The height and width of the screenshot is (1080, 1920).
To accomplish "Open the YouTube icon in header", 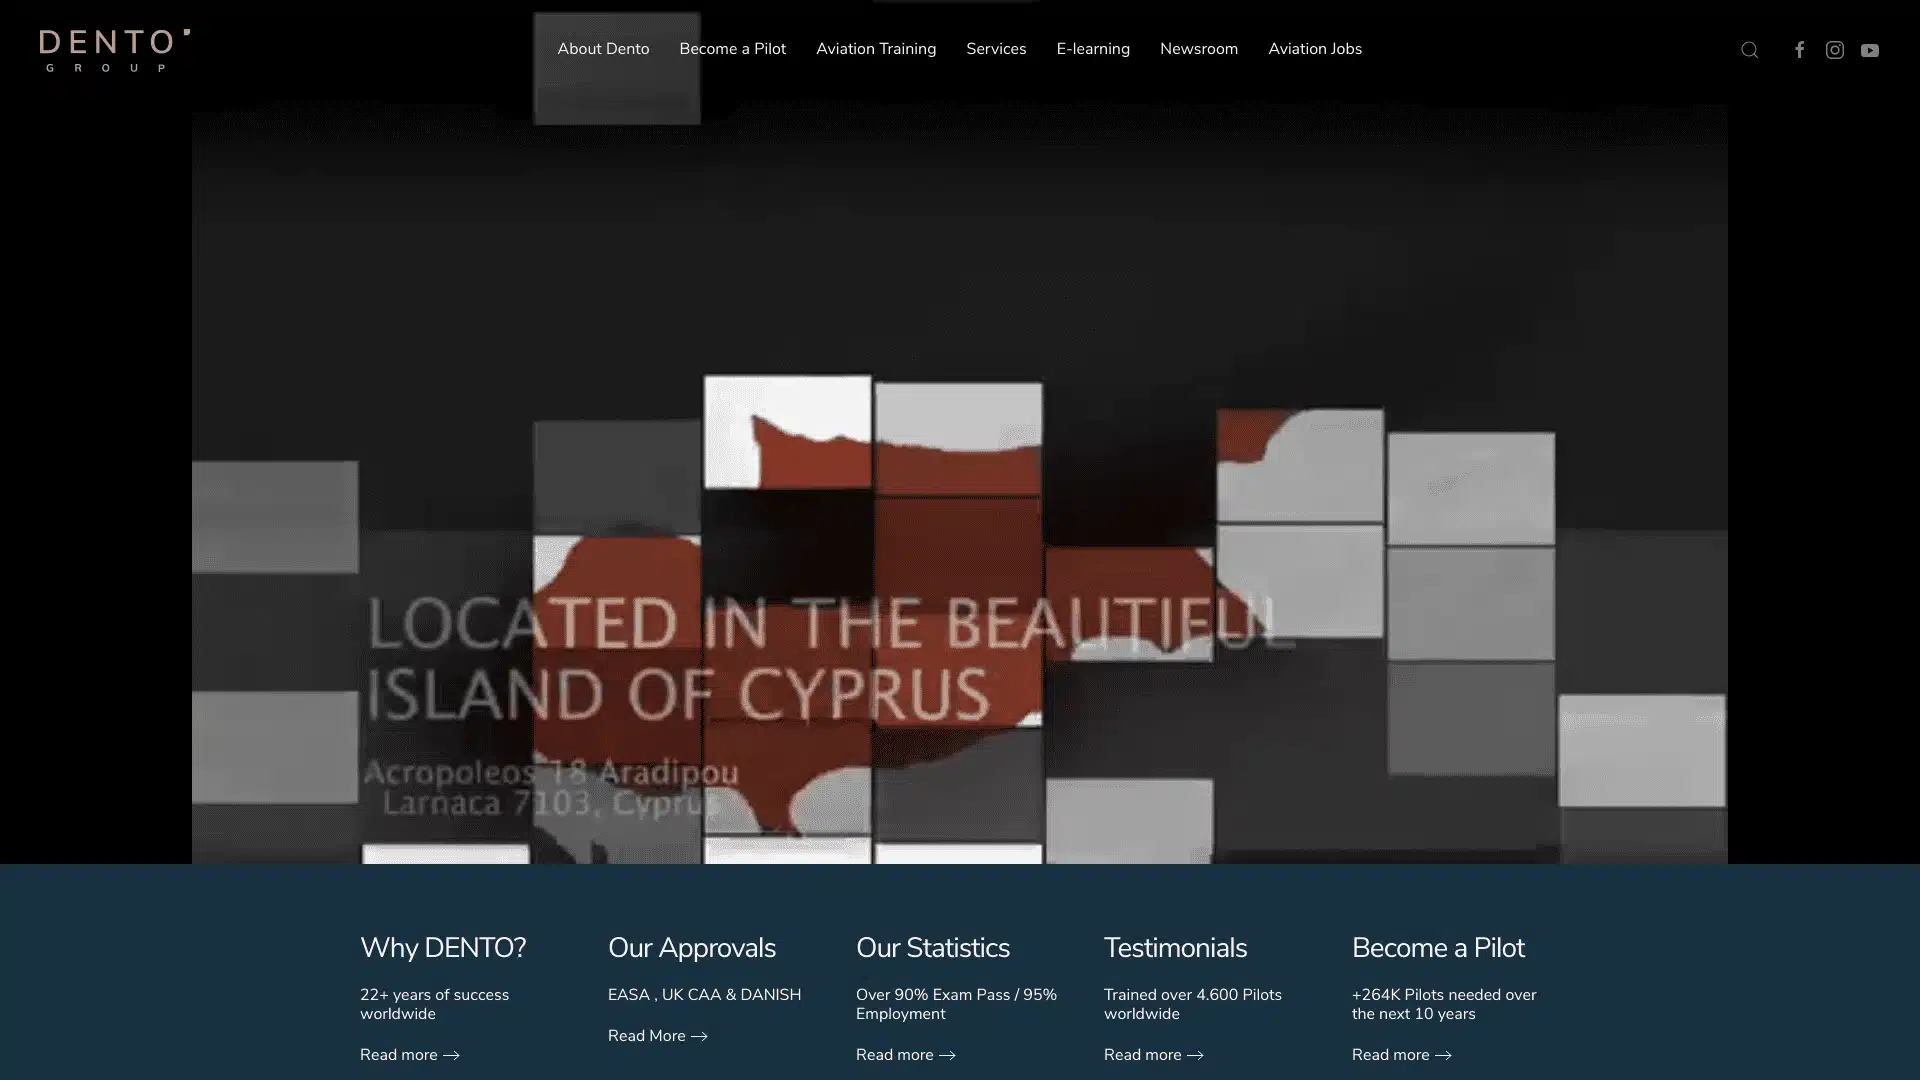I will (1869, 50).
